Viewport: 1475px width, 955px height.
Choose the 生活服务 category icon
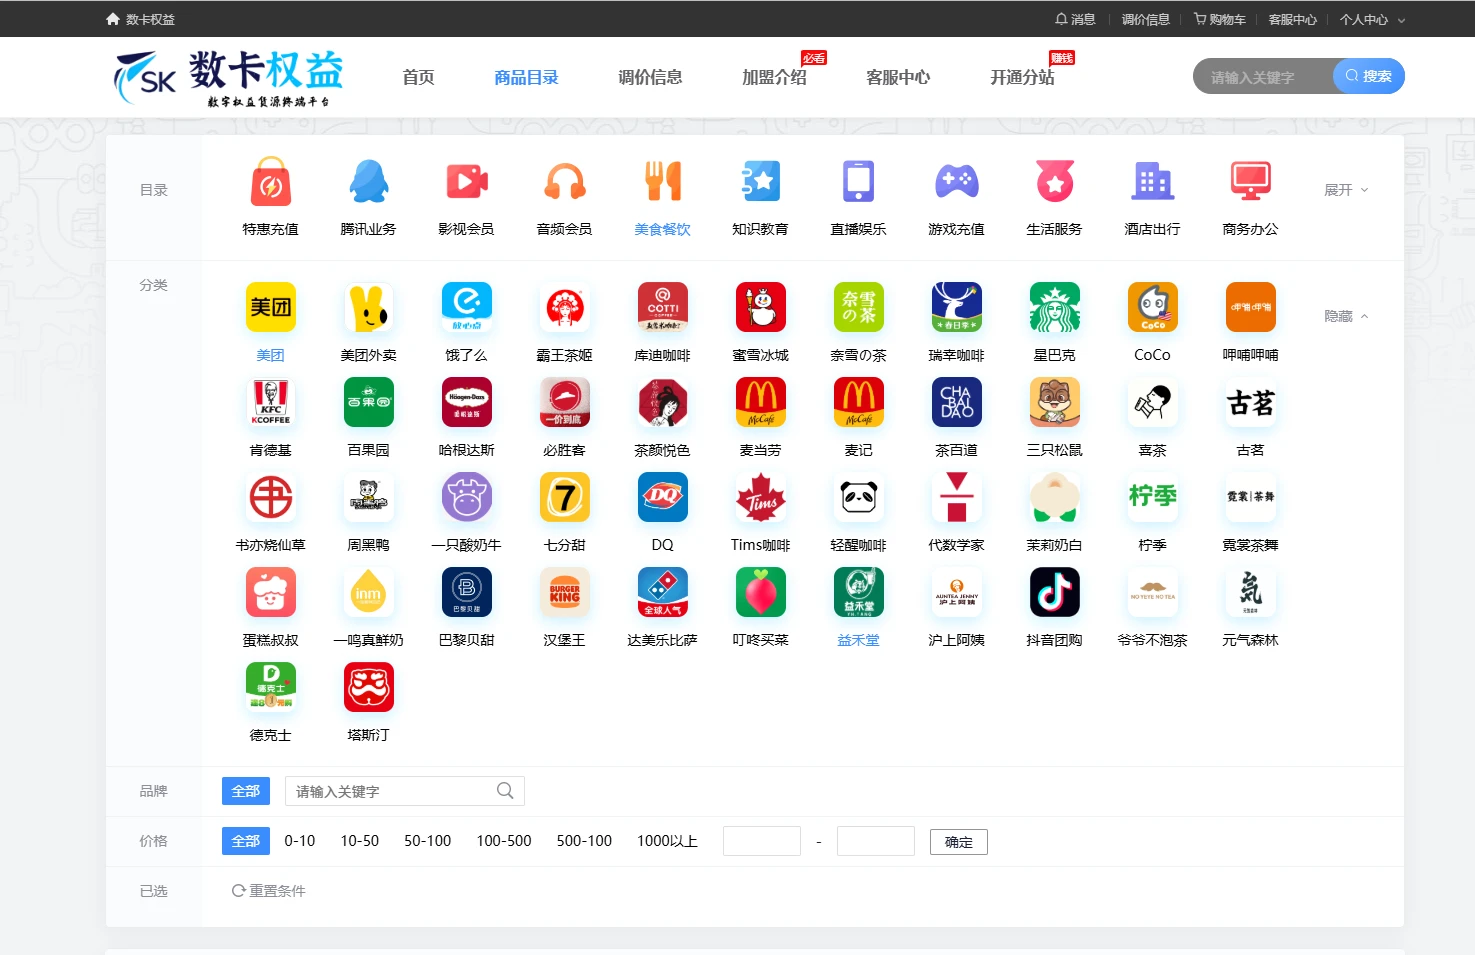[1055, 182]
